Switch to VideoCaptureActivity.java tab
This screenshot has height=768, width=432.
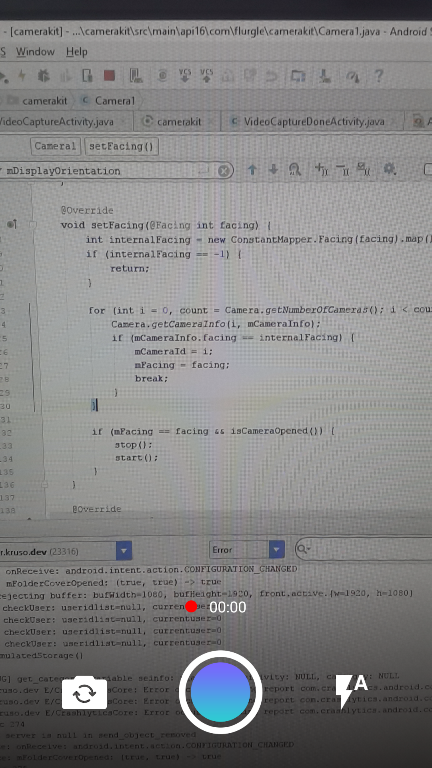pos(55,121)
